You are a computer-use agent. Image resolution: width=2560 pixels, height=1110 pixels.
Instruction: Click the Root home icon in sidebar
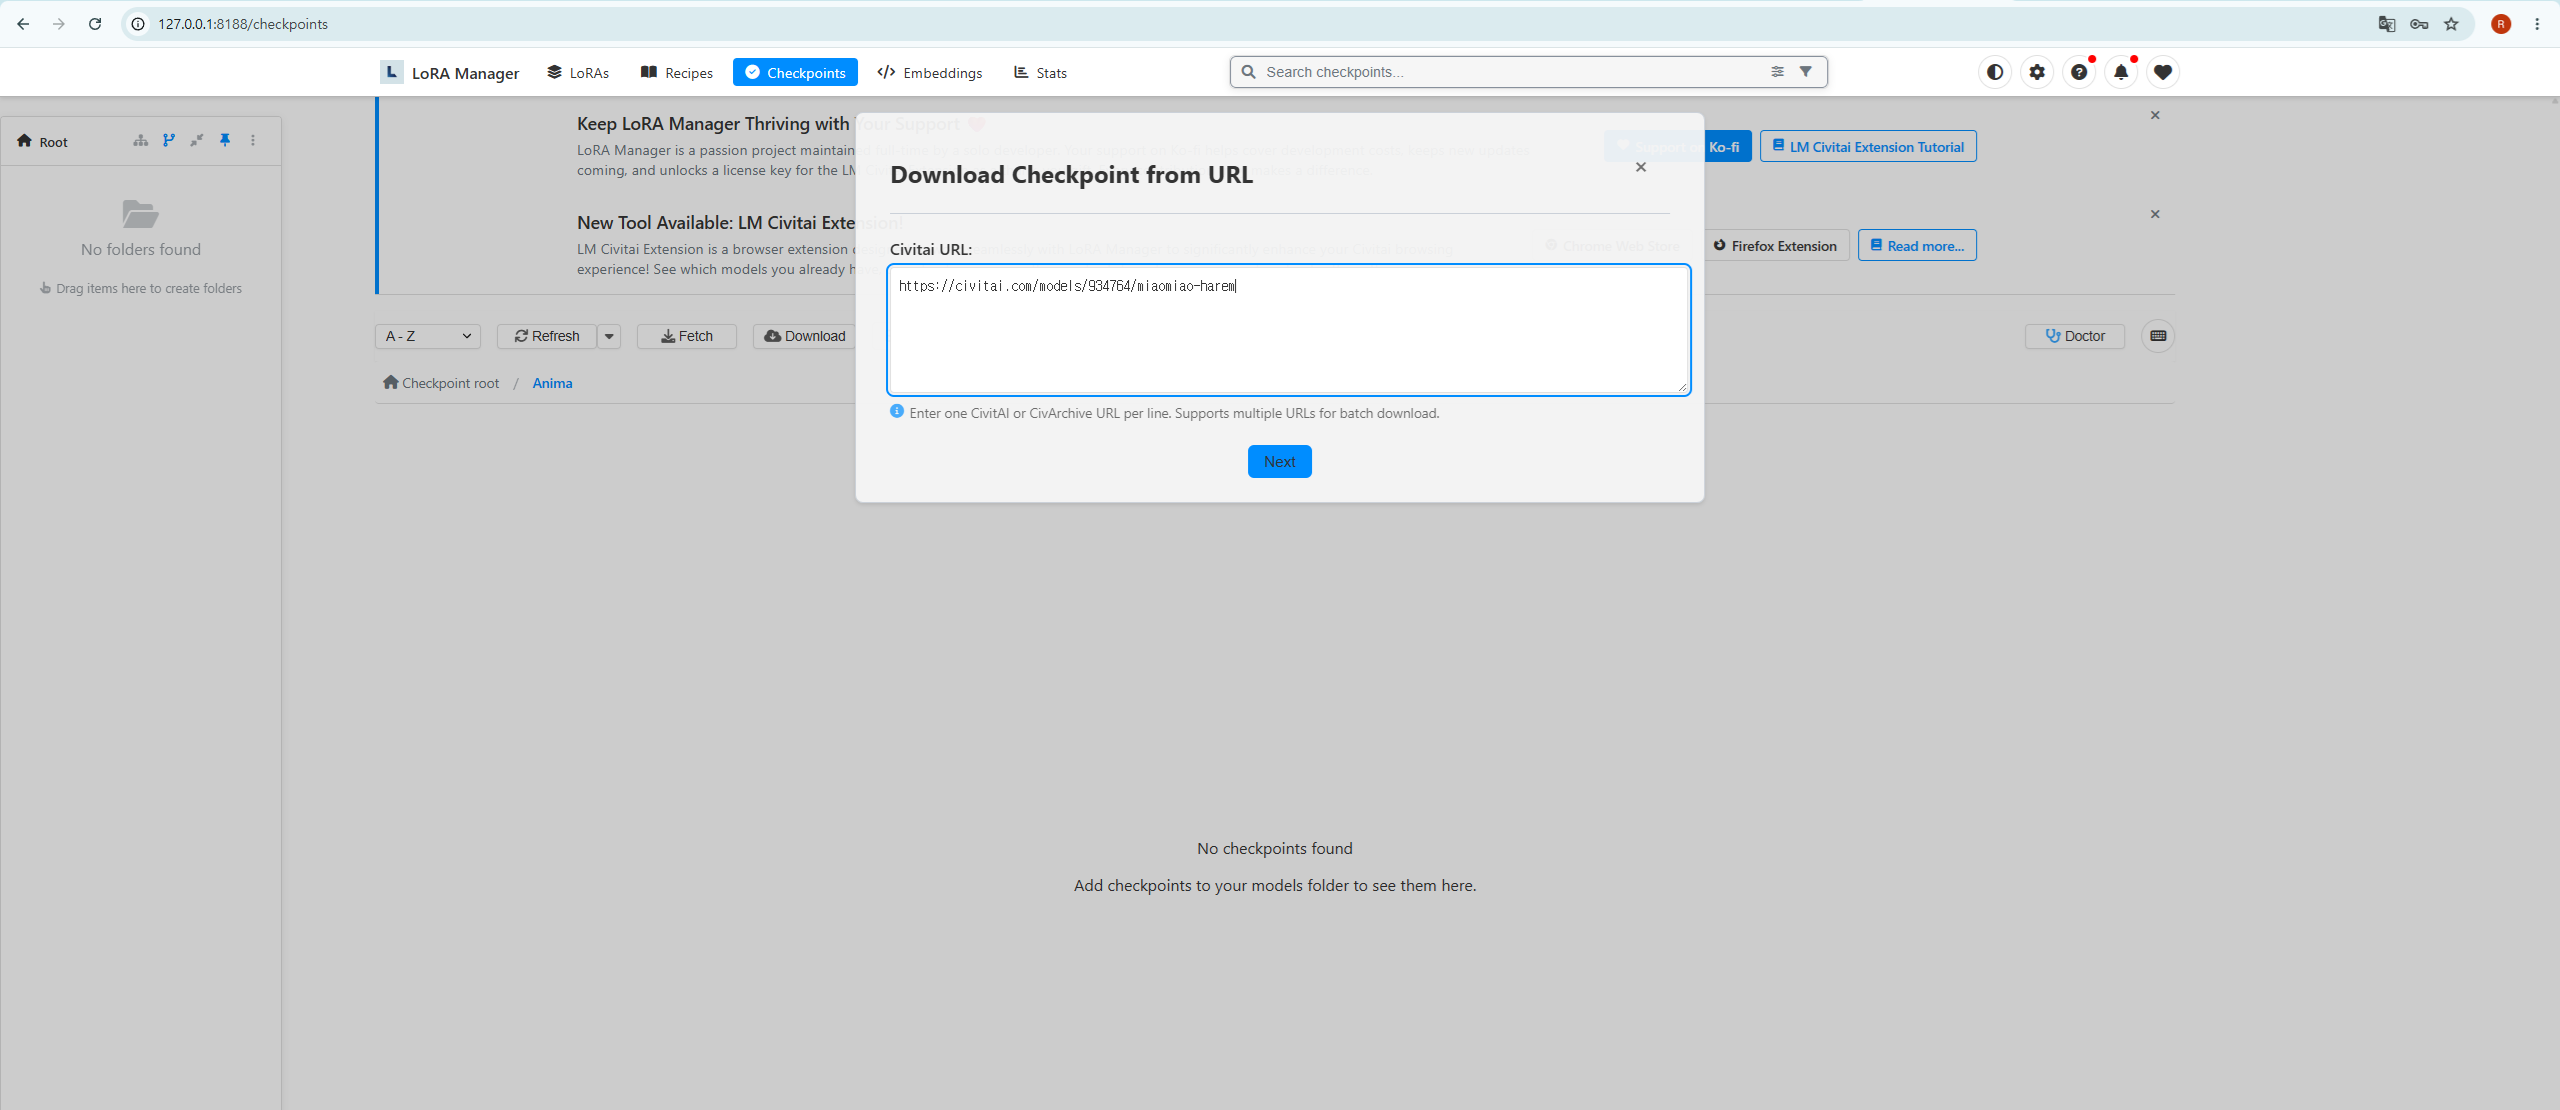click(25, 141)
